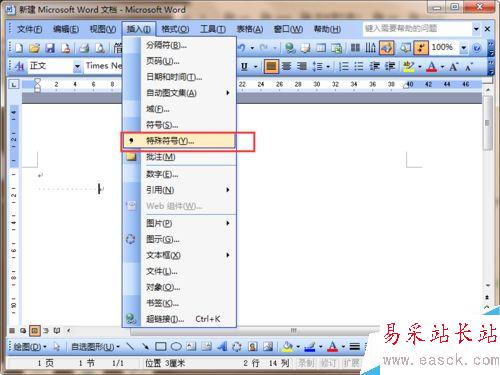Create a new blank document
This screenshot has height=375, width=500.
tap(19, 48)
